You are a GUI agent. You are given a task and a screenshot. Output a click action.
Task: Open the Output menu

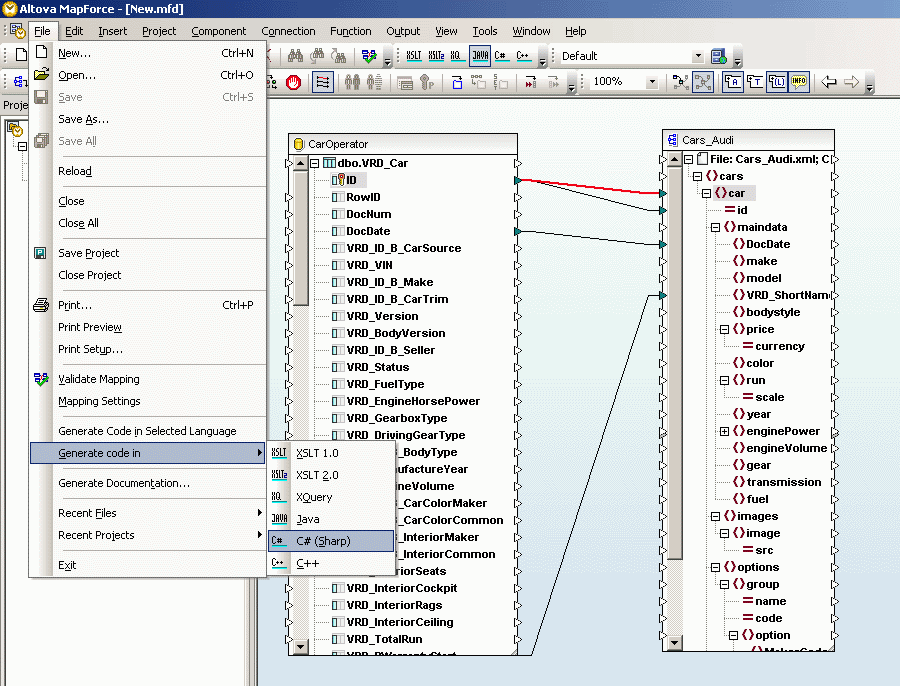[x=403, y=31]
